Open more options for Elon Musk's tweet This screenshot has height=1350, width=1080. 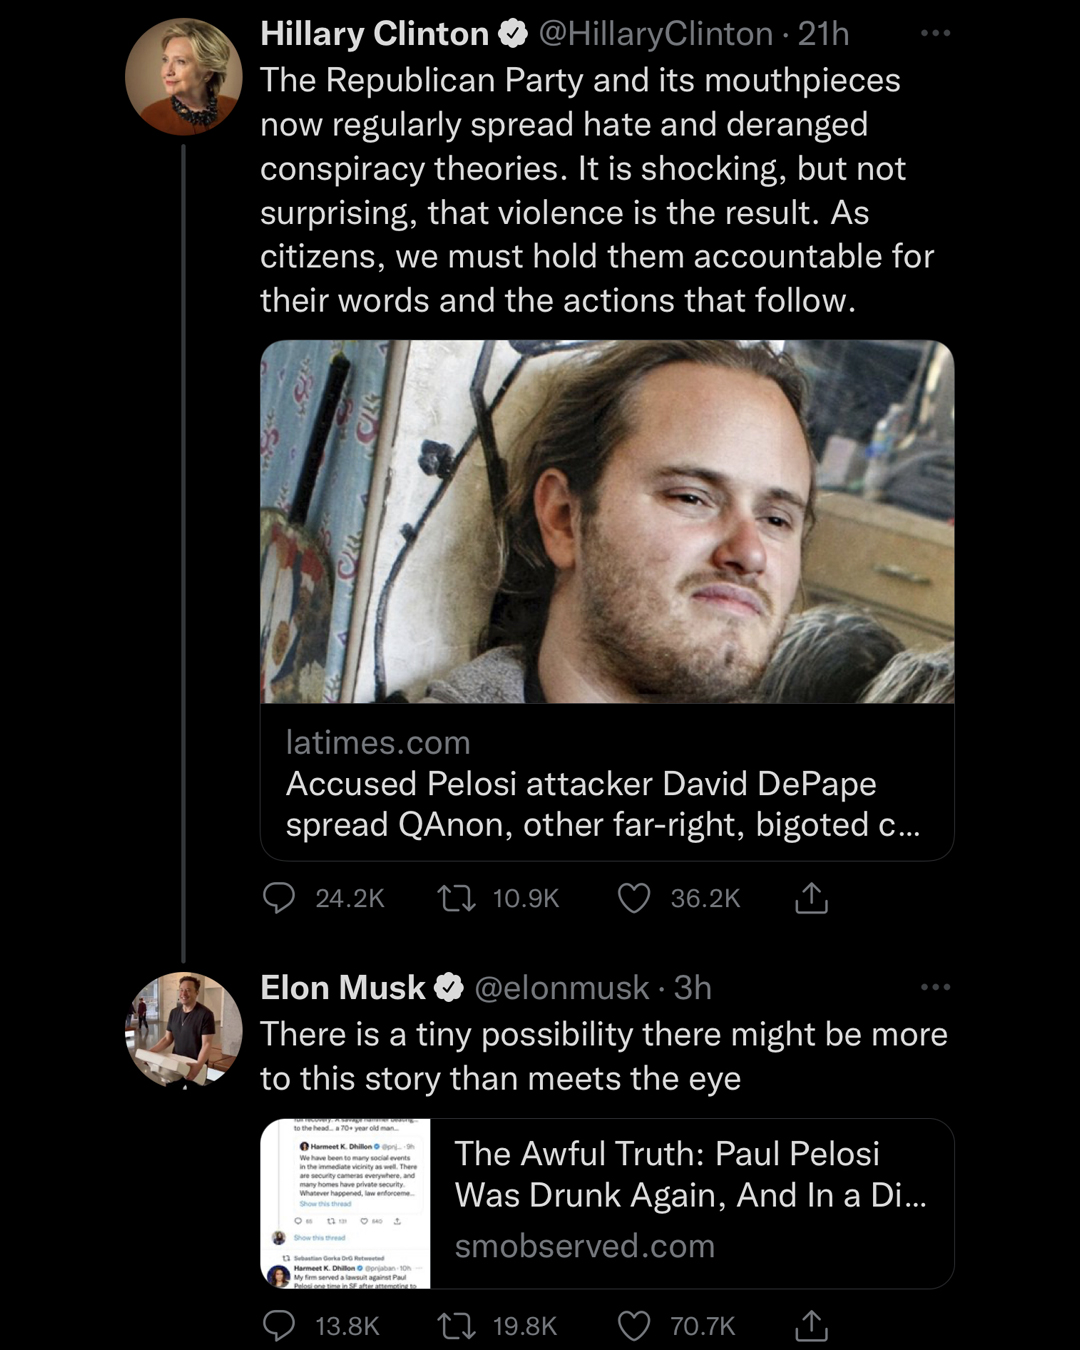click(x=935, y=988)
